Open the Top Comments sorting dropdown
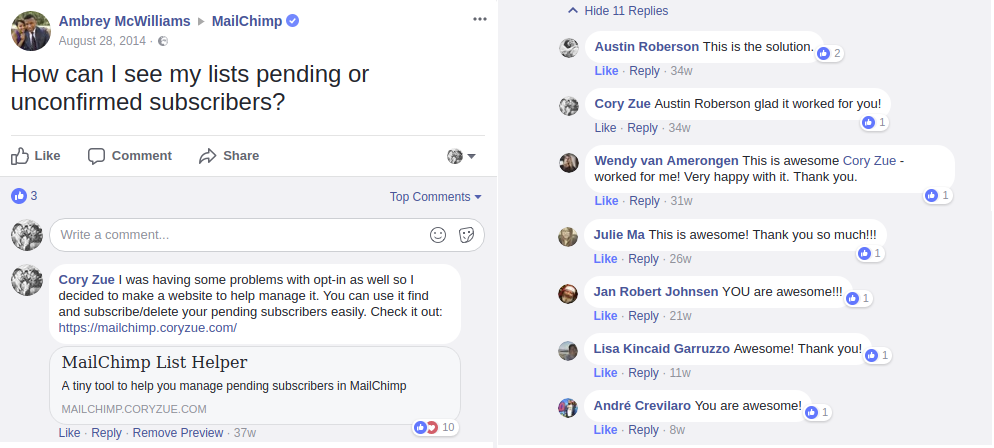The width and height of the screenshot is (994, 448). click(436, 197)
